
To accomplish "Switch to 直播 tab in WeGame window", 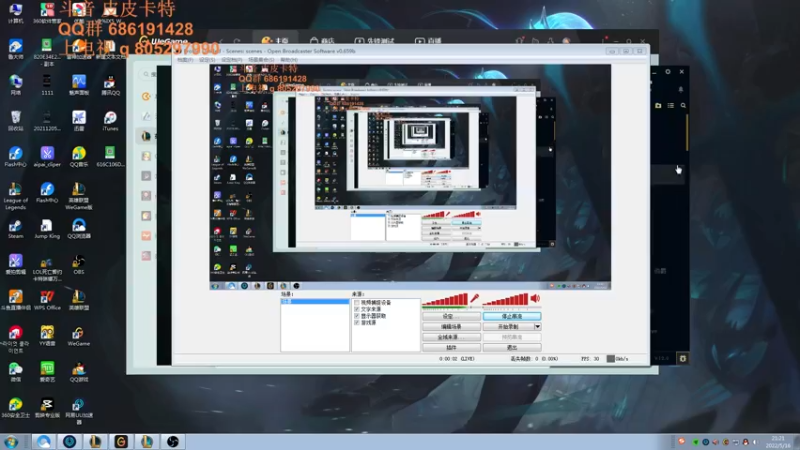I will tap(428, 40).
